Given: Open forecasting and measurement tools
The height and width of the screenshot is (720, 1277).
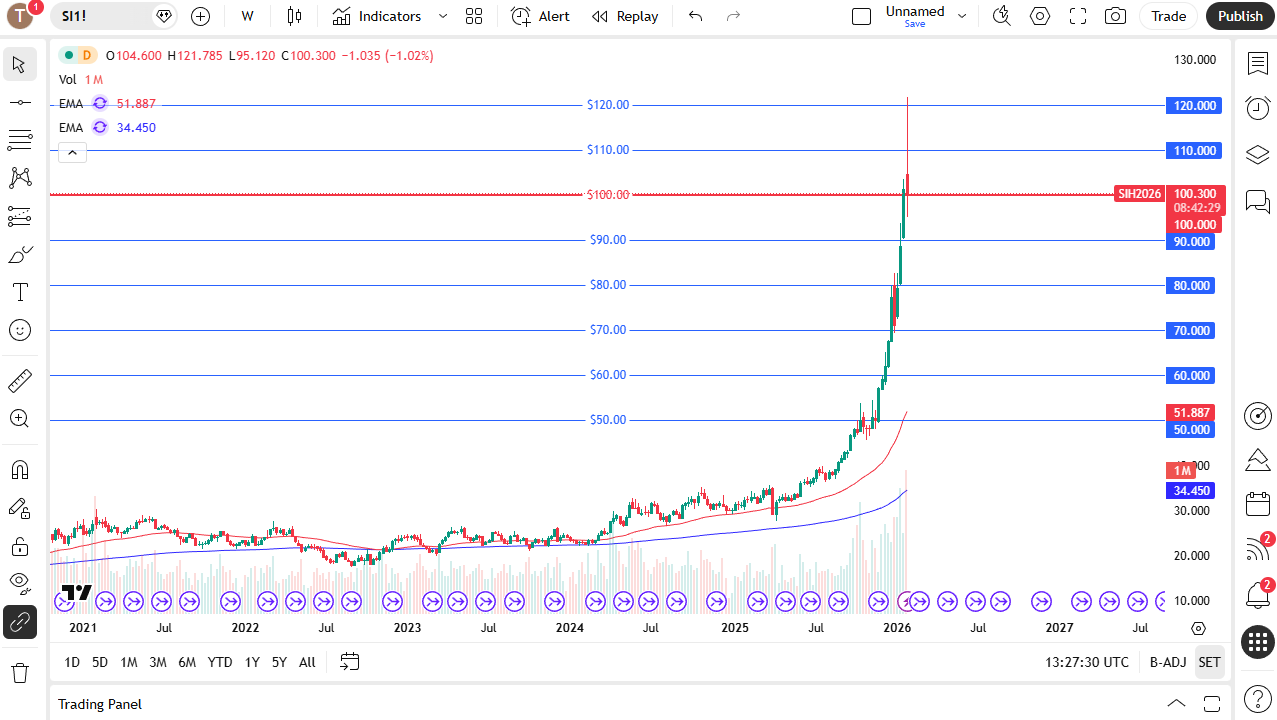Looking at the screenshot, I should coord(19,216).
